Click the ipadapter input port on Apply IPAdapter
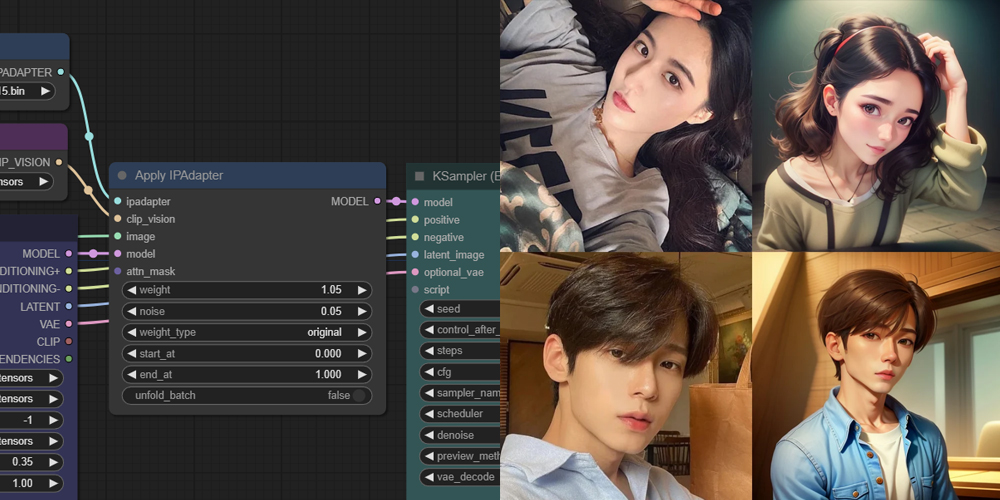 click(117, 202)
